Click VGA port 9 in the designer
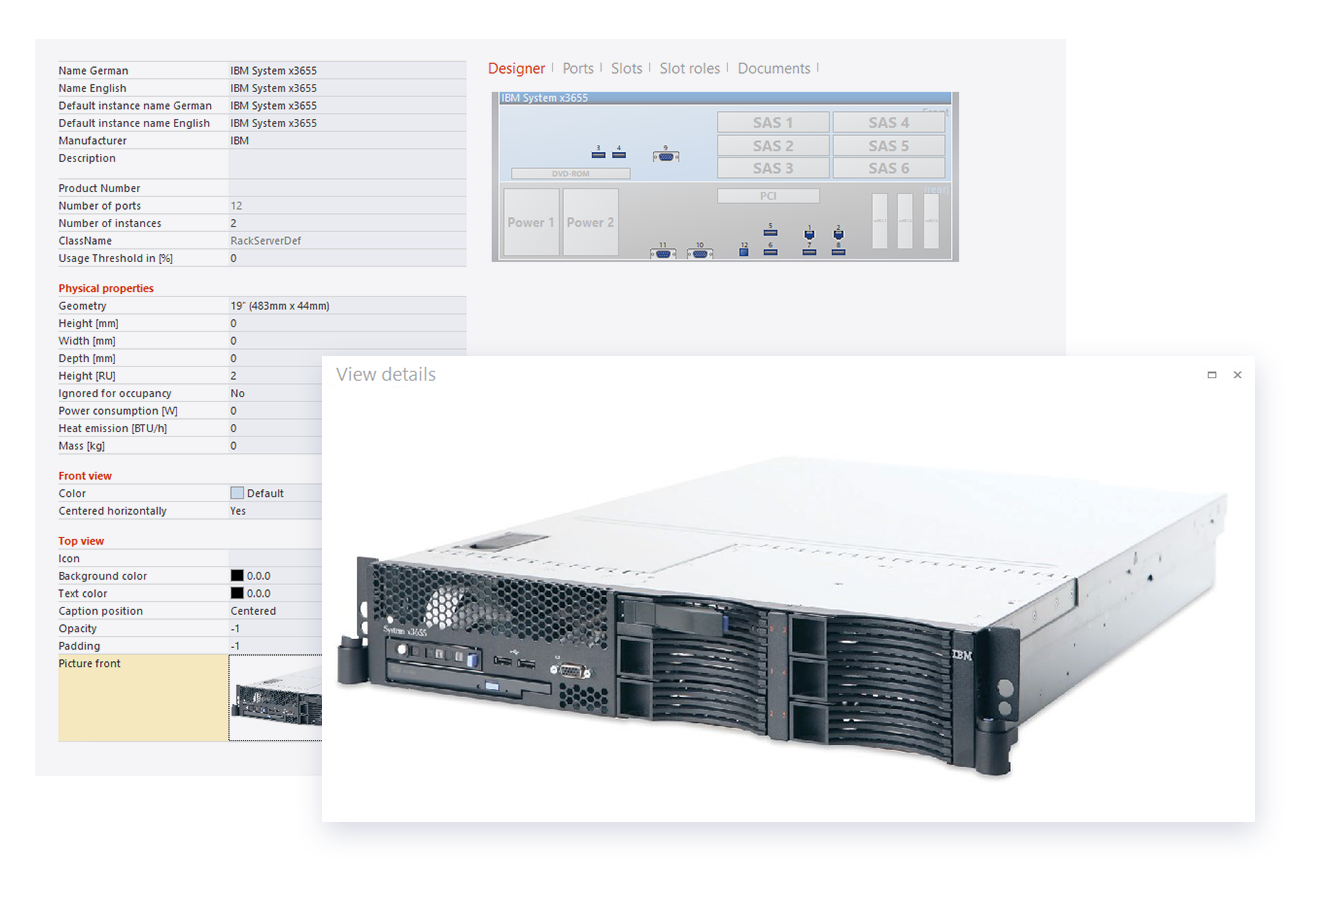This screenshot has width=1332, height=899. 665,157
